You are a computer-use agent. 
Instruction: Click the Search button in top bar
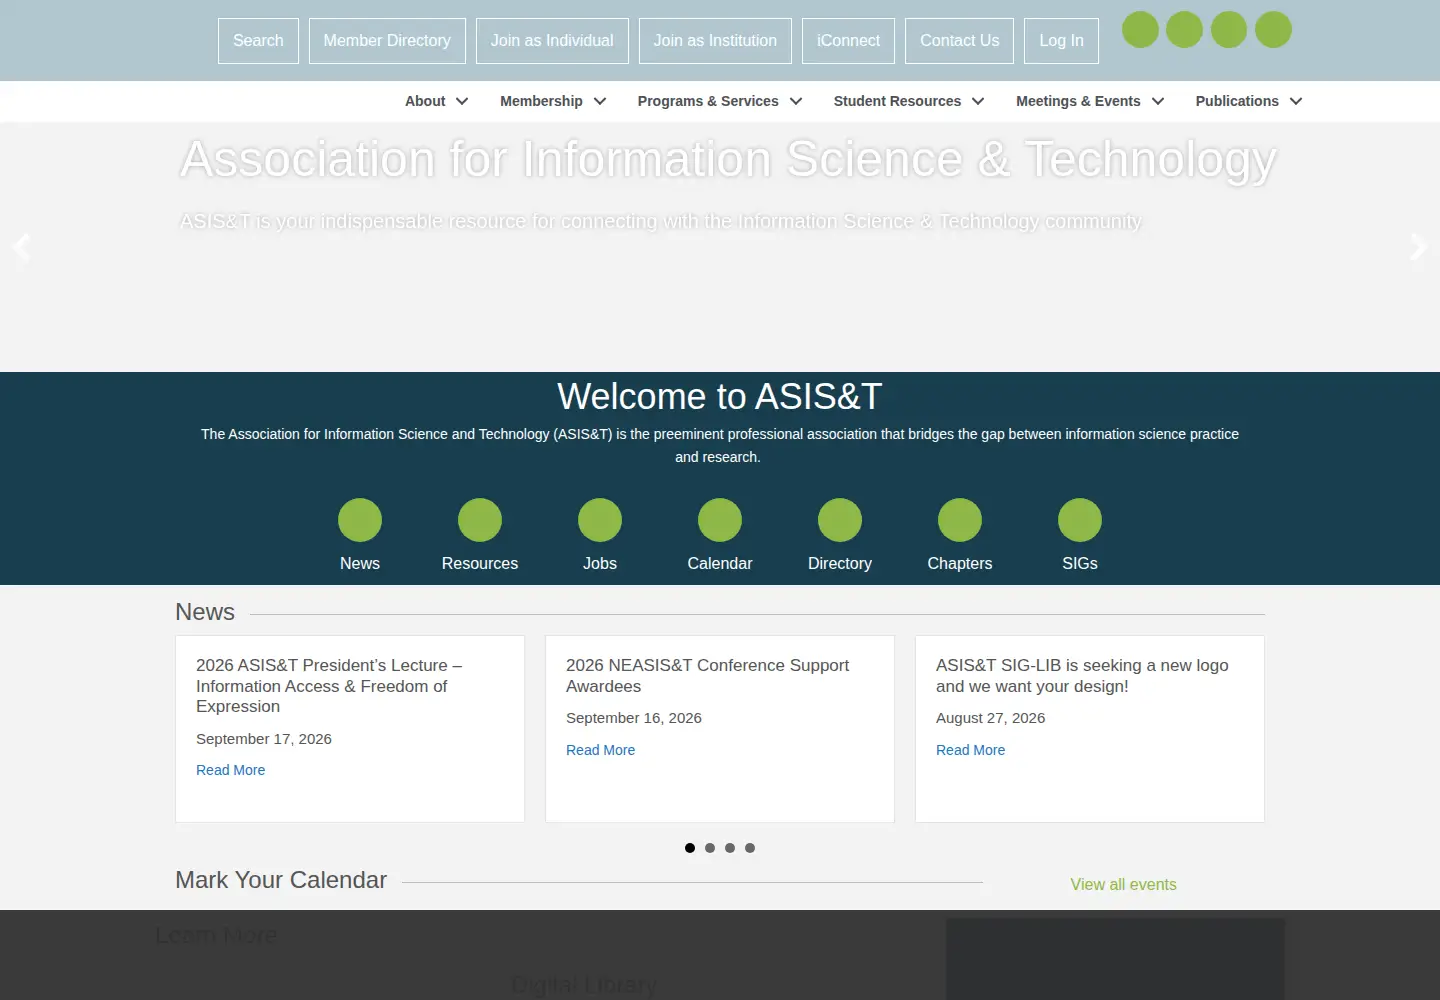pos(258,41)
